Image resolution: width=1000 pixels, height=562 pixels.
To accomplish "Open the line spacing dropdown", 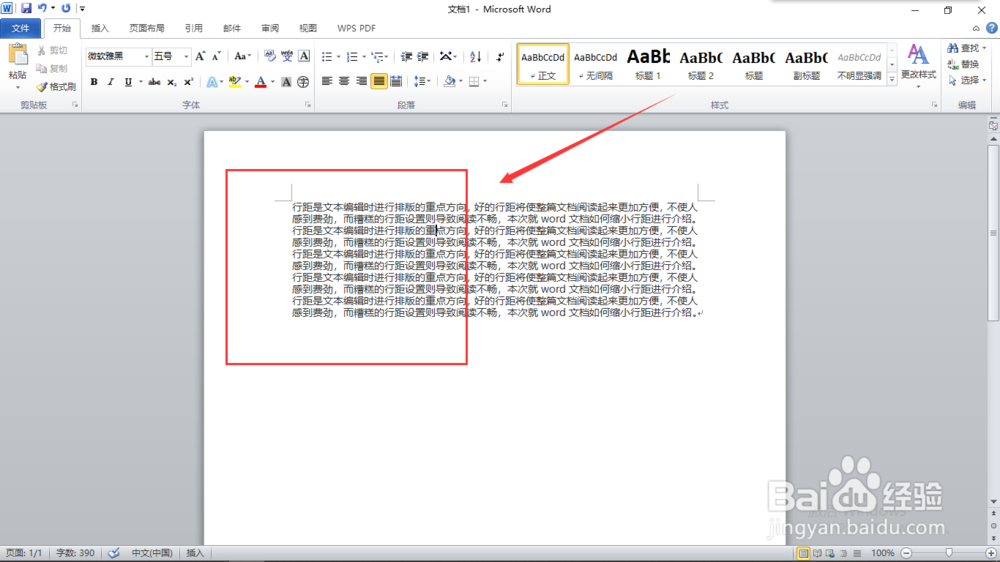I will (x=422, y=81).
